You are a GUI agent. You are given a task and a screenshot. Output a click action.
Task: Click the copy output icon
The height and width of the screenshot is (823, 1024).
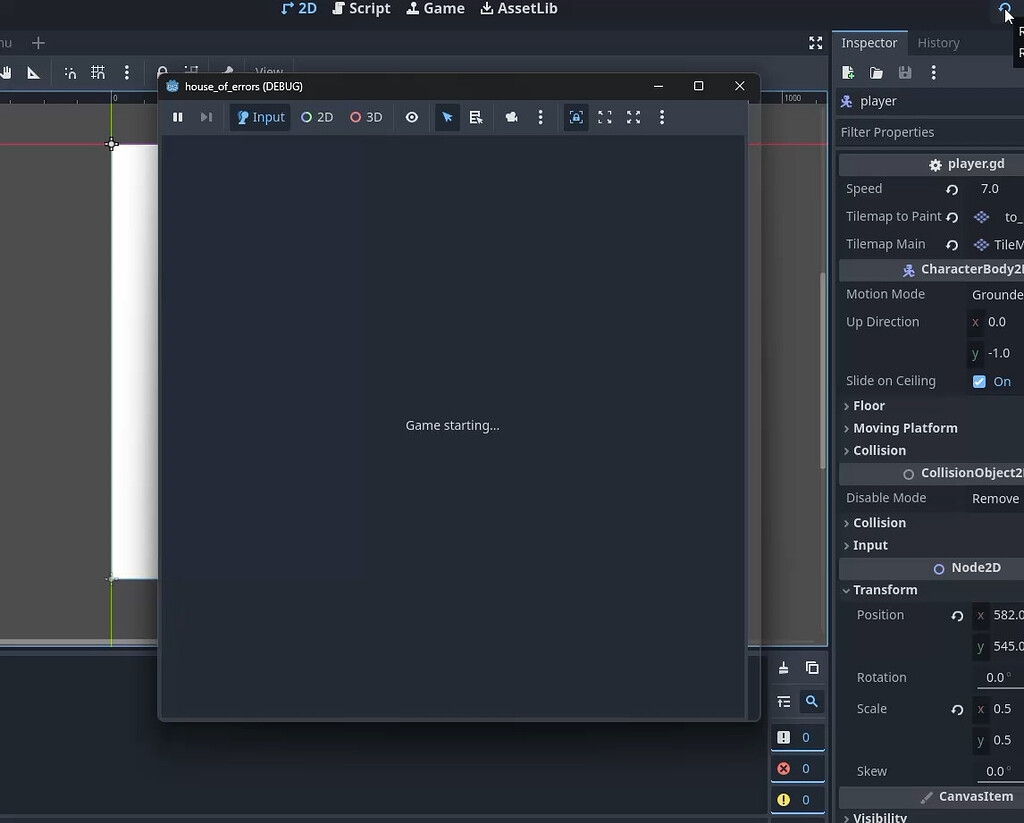pyautogui.click(x=812, y=668)
